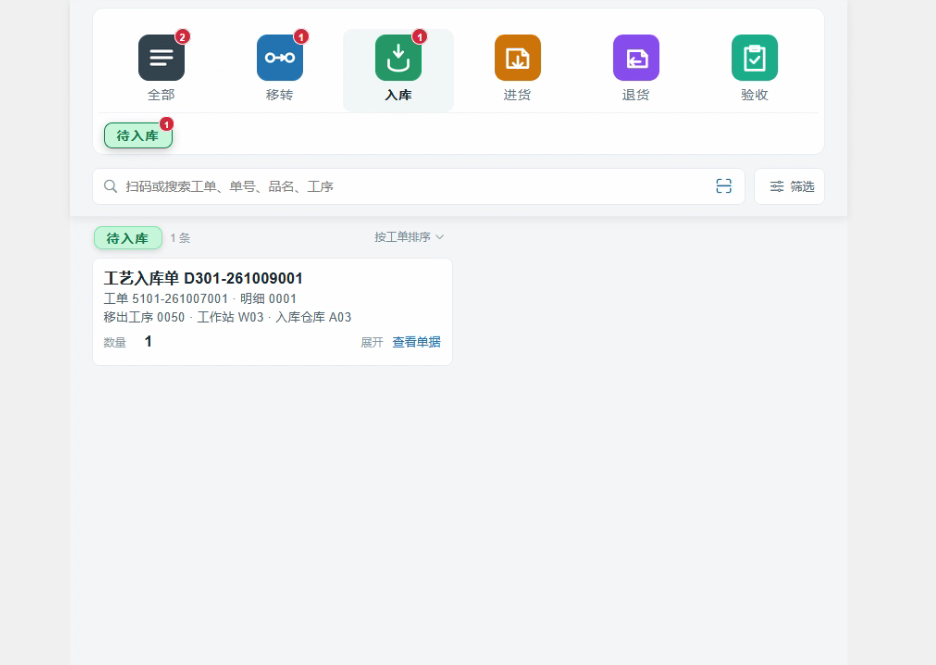
Task: Open the 按工单排序 sort dropdown
Action: point(409,237)
